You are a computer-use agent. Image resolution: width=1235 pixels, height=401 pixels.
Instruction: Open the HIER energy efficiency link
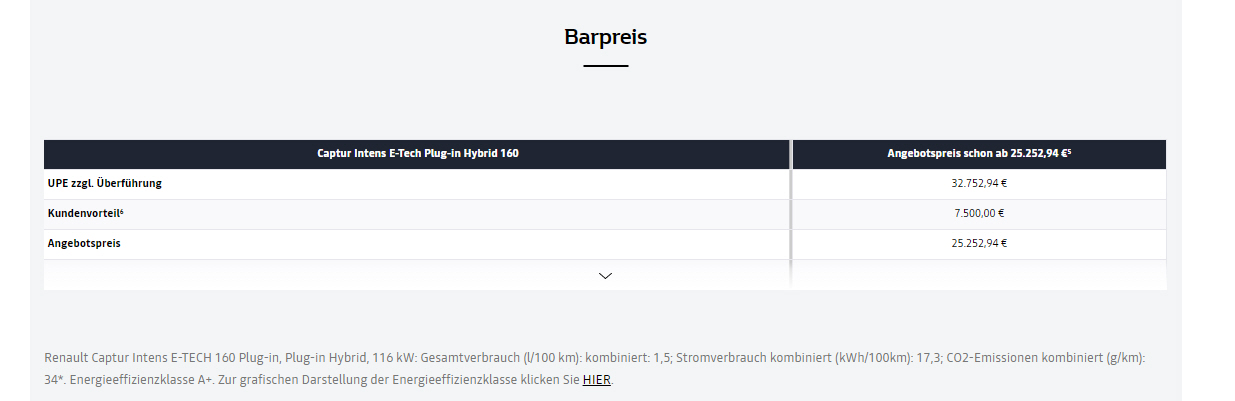[596, 380]
